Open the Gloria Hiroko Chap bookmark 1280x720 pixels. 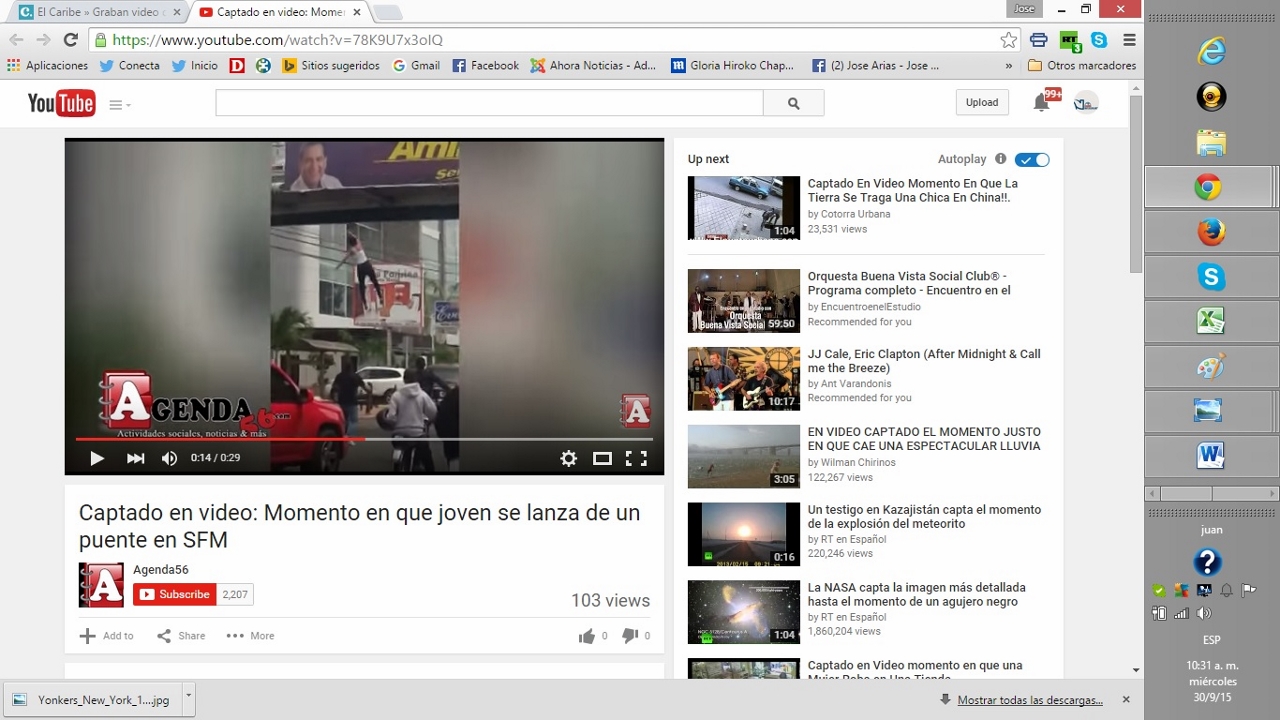[x=732, y=65]
